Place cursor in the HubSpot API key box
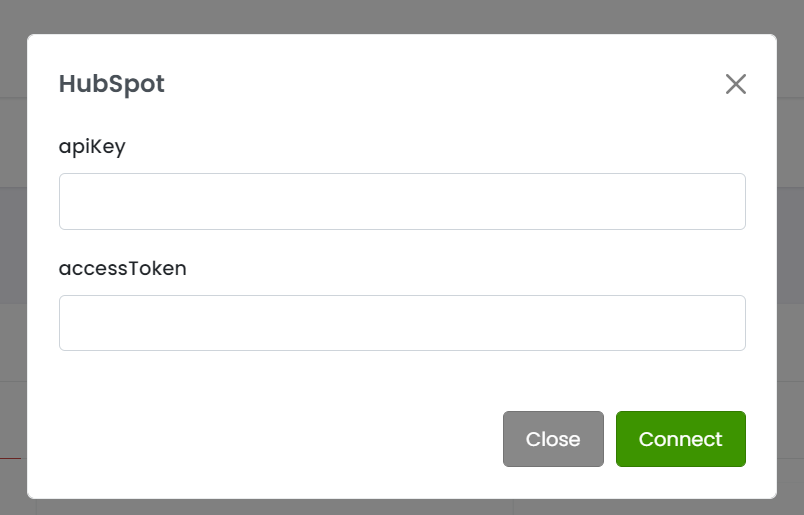The width and height of the screenshot is (804, 515). (402, 201)
